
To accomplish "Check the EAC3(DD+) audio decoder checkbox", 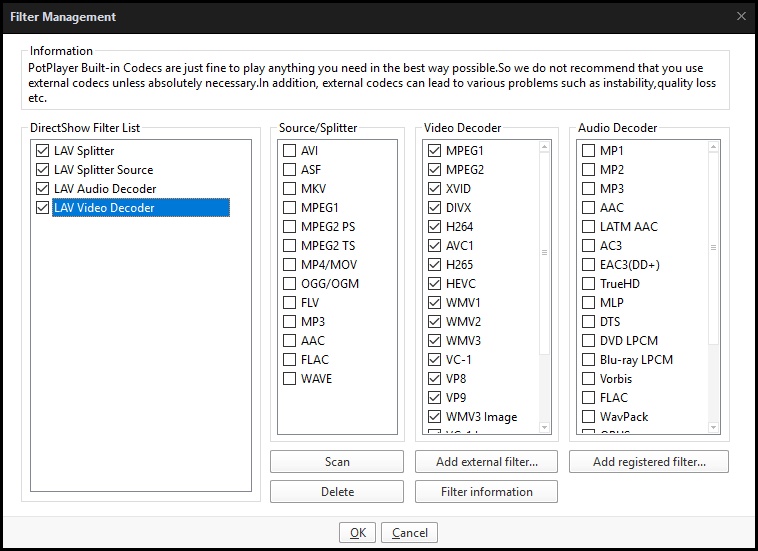I will (588, 265).
